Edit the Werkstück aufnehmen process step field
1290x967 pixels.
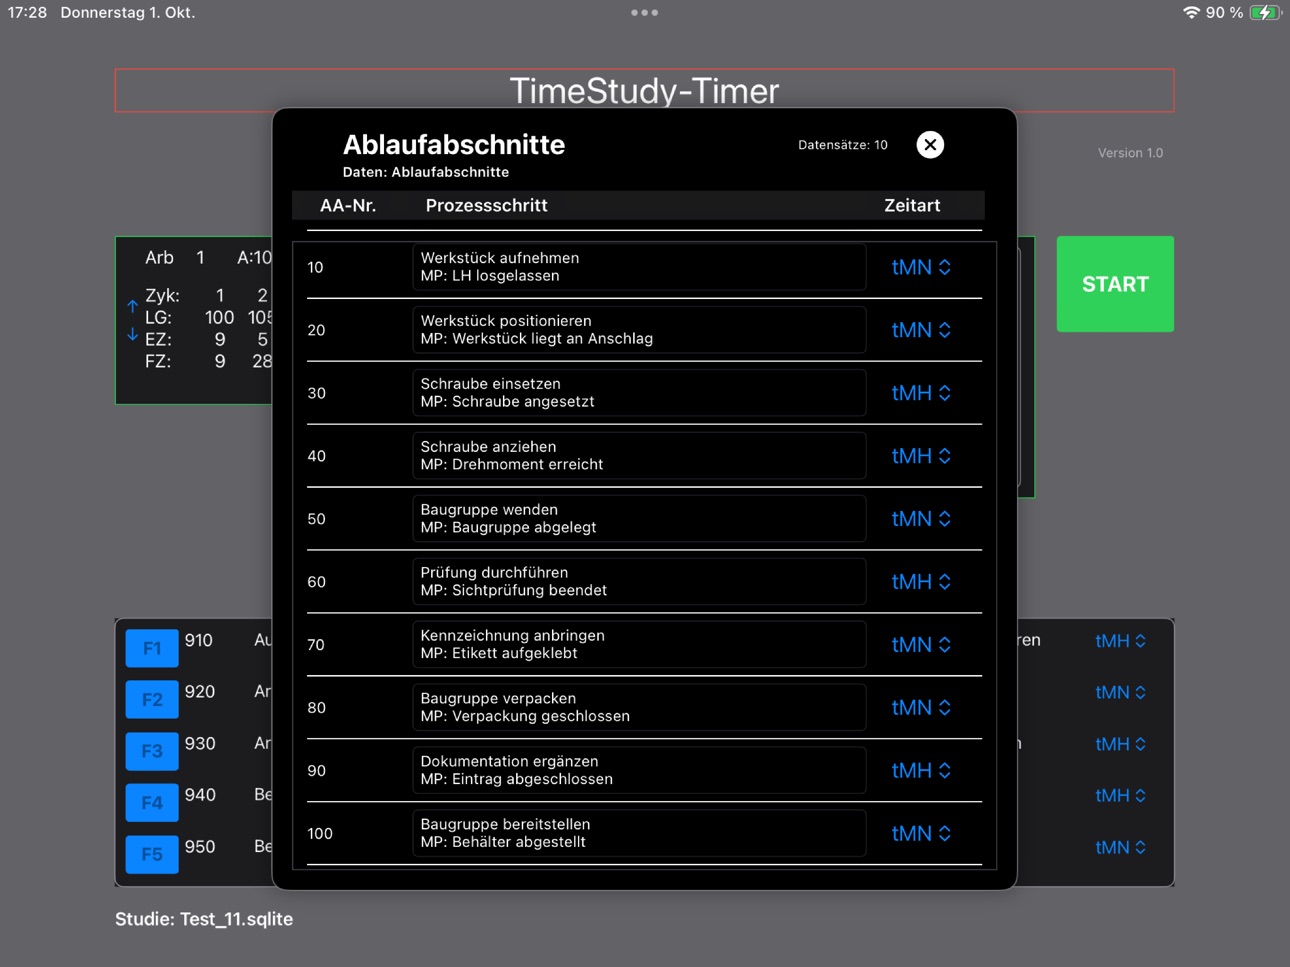pyautogui.click(x=639, y=267)
